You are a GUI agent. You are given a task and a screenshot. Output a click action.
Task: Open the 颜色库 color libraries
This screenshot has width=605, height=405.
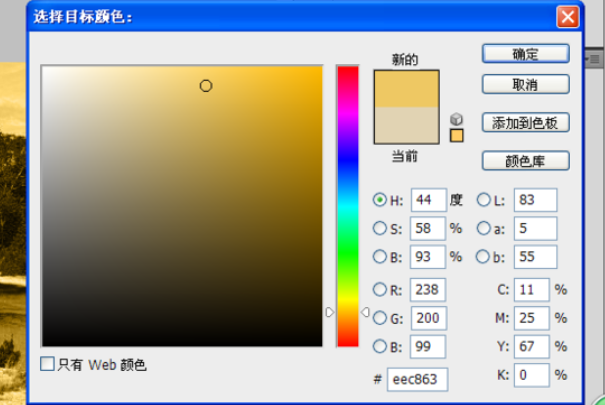[x=526, y=160]
